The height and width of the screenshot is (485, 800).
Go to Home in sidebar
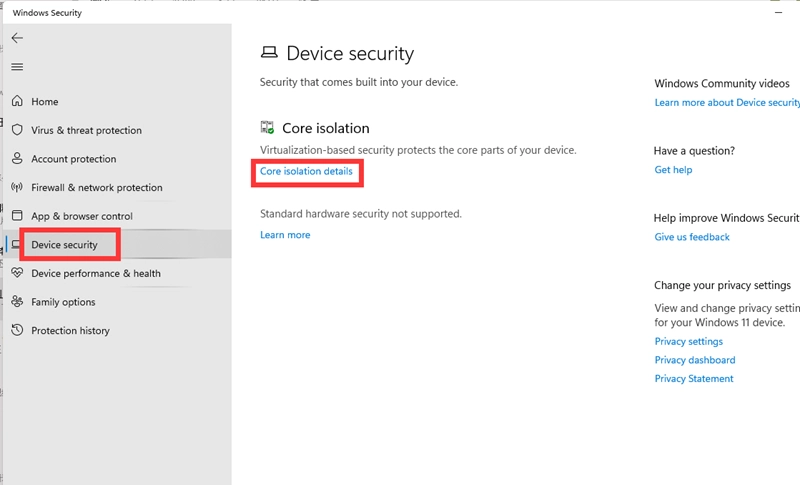[45, 101]
